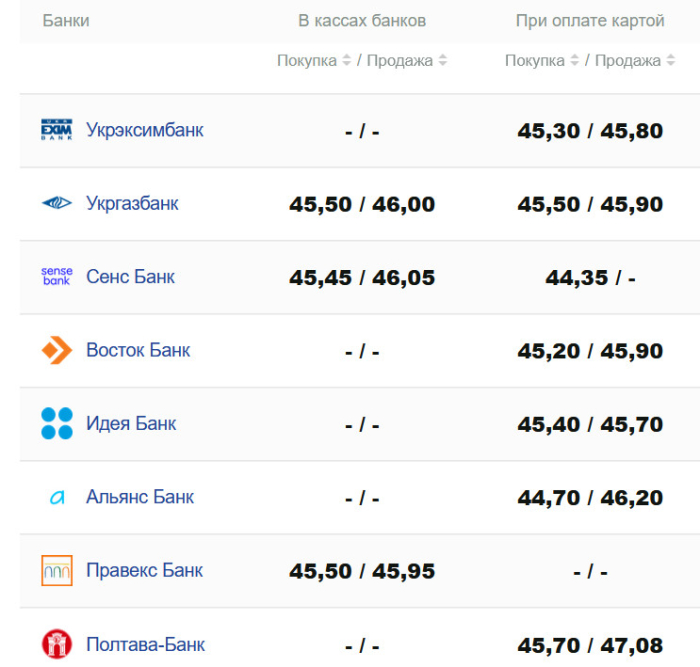This screenshot has width=700, height=667.
Task: Open the Укргазбанк bank page
Action: coord(132,203)
